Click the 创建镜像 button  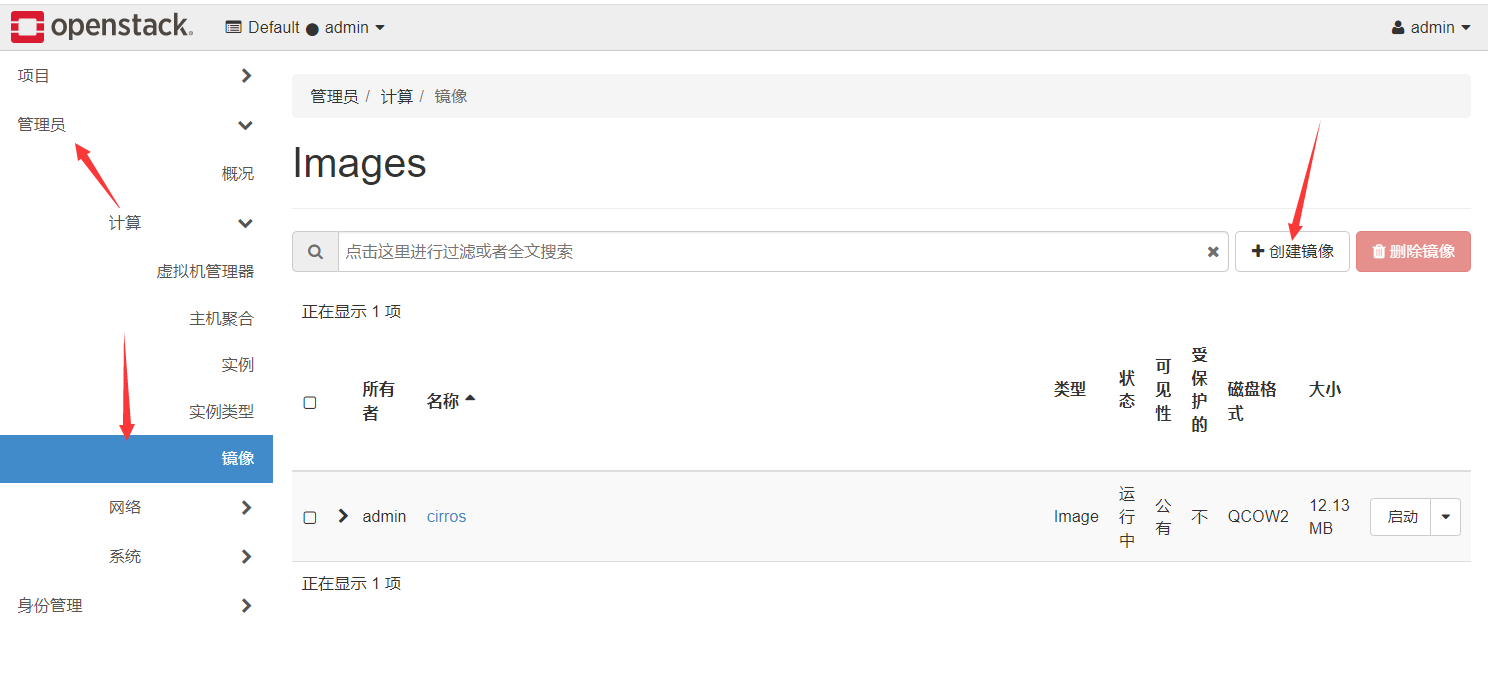click(1292, 252)
